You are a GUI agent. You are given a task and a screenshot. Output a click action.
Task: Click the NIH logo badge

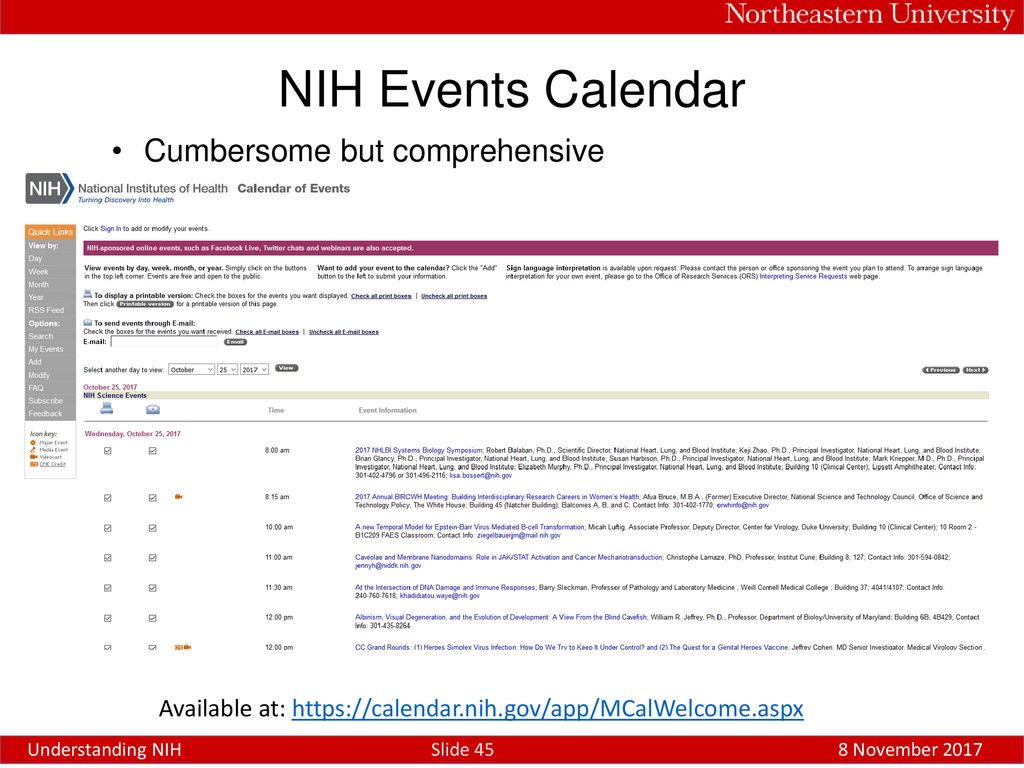pos(50,189)
